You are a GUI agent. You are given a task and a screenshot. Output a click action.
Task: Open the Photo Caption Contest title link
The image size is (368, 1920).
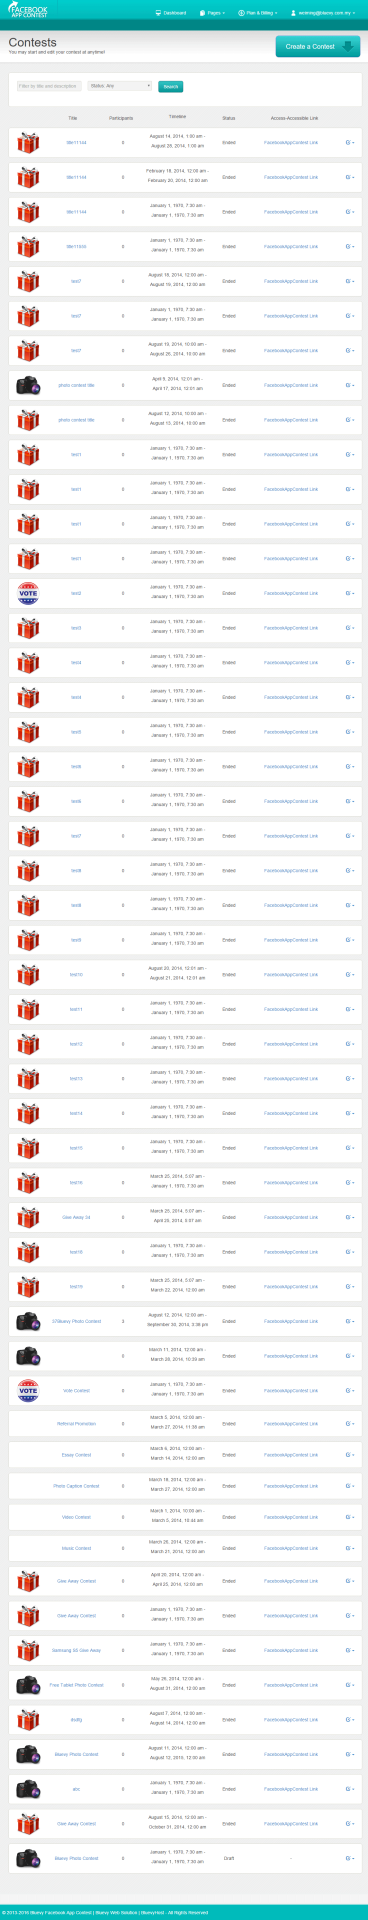pyautogui.click(x=76, y=1486)
